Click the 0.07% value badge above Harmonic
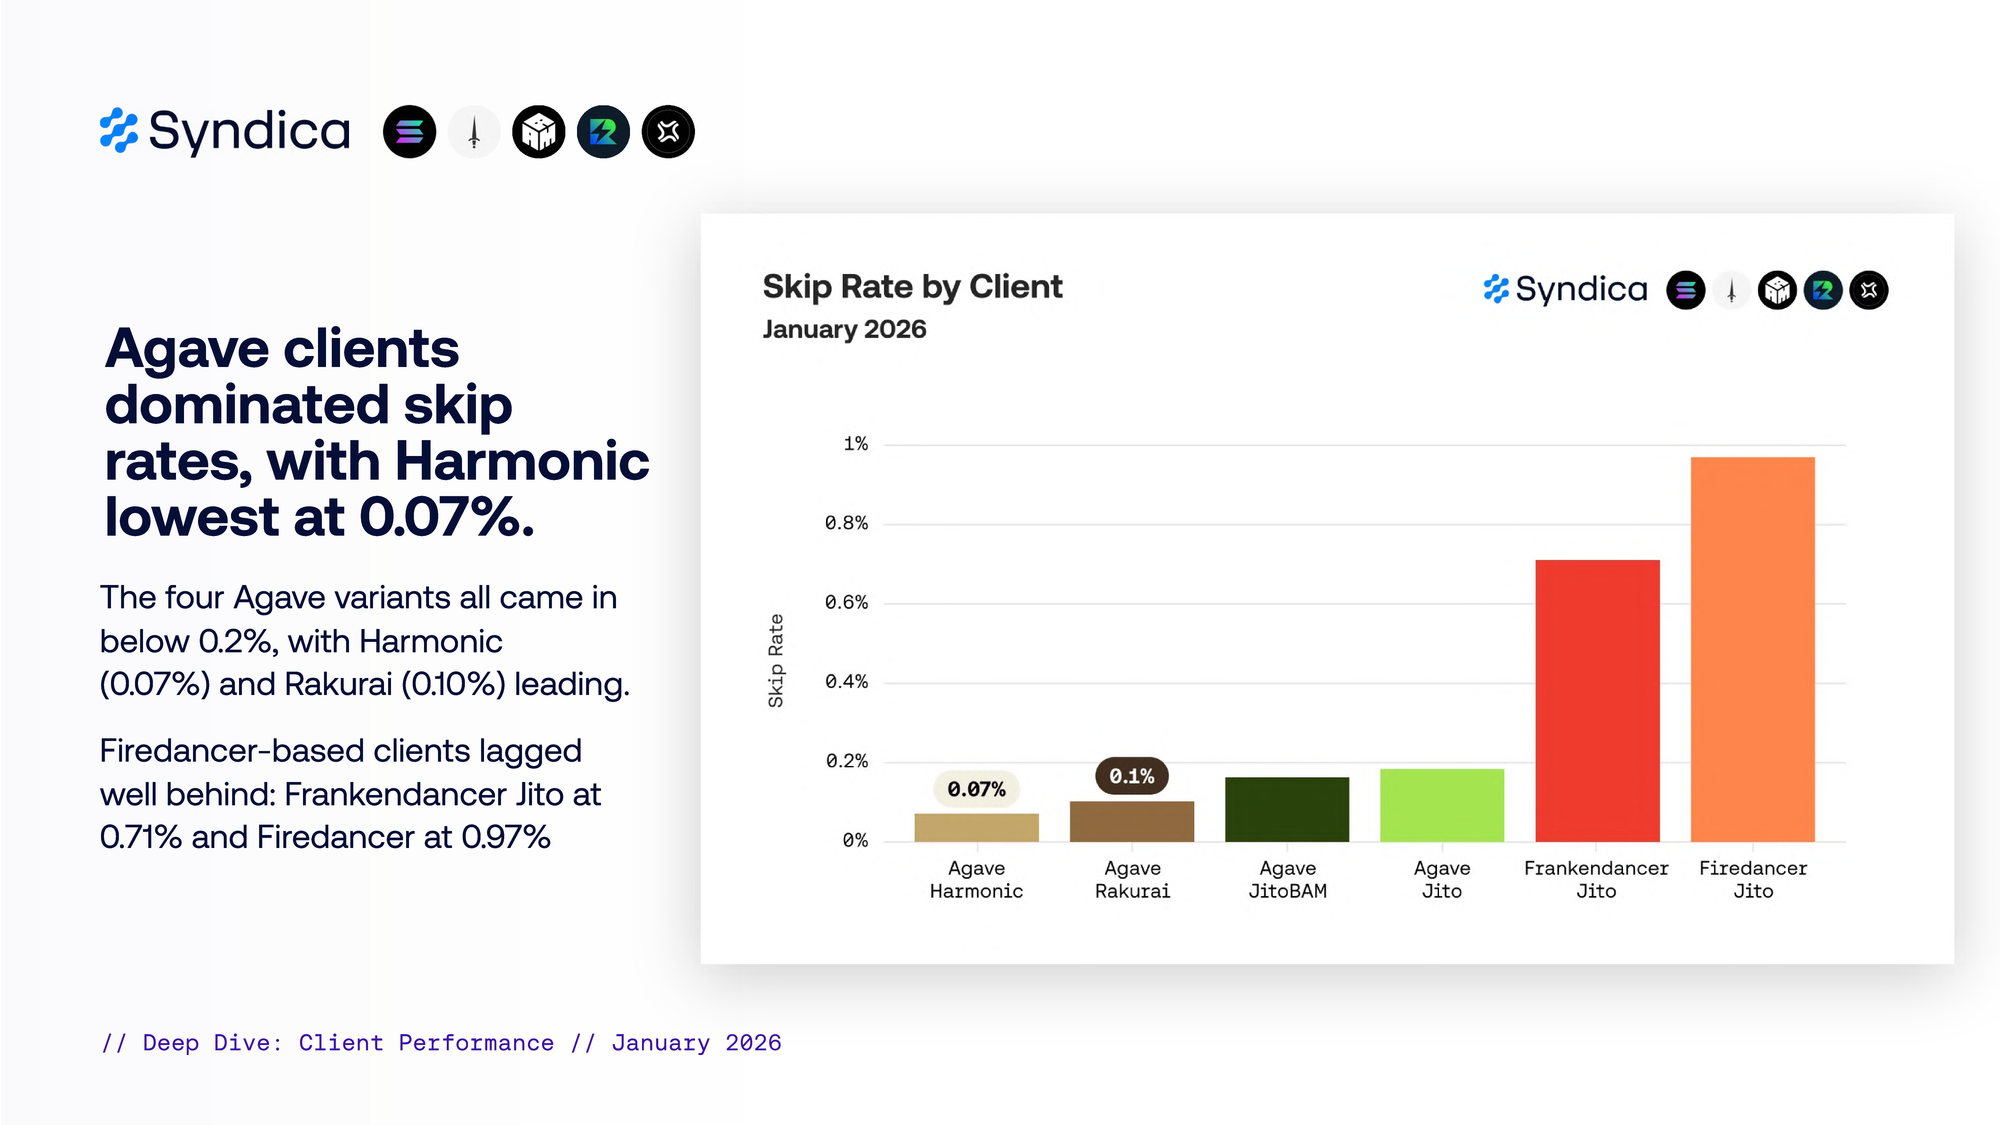The image size is (2000, 1125). [977, 789]
